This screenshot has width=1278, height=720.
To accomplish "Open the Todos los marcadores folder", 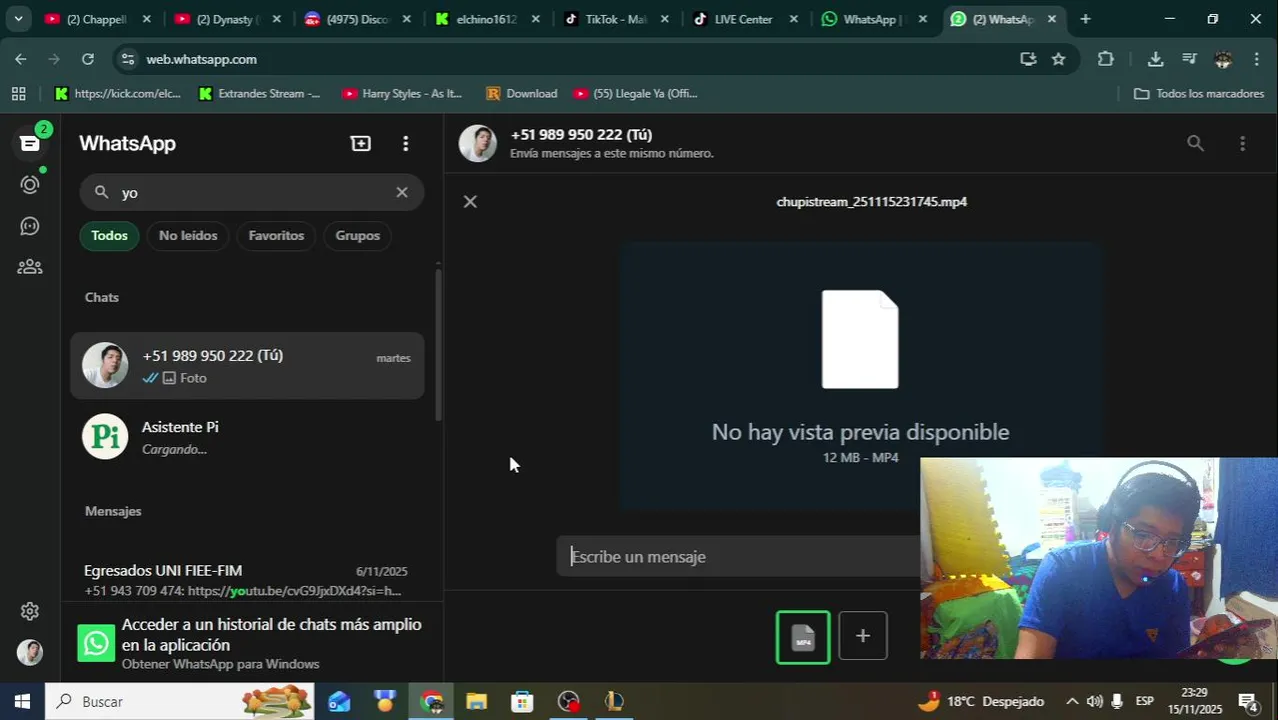I will click(x=1199, y=93).
